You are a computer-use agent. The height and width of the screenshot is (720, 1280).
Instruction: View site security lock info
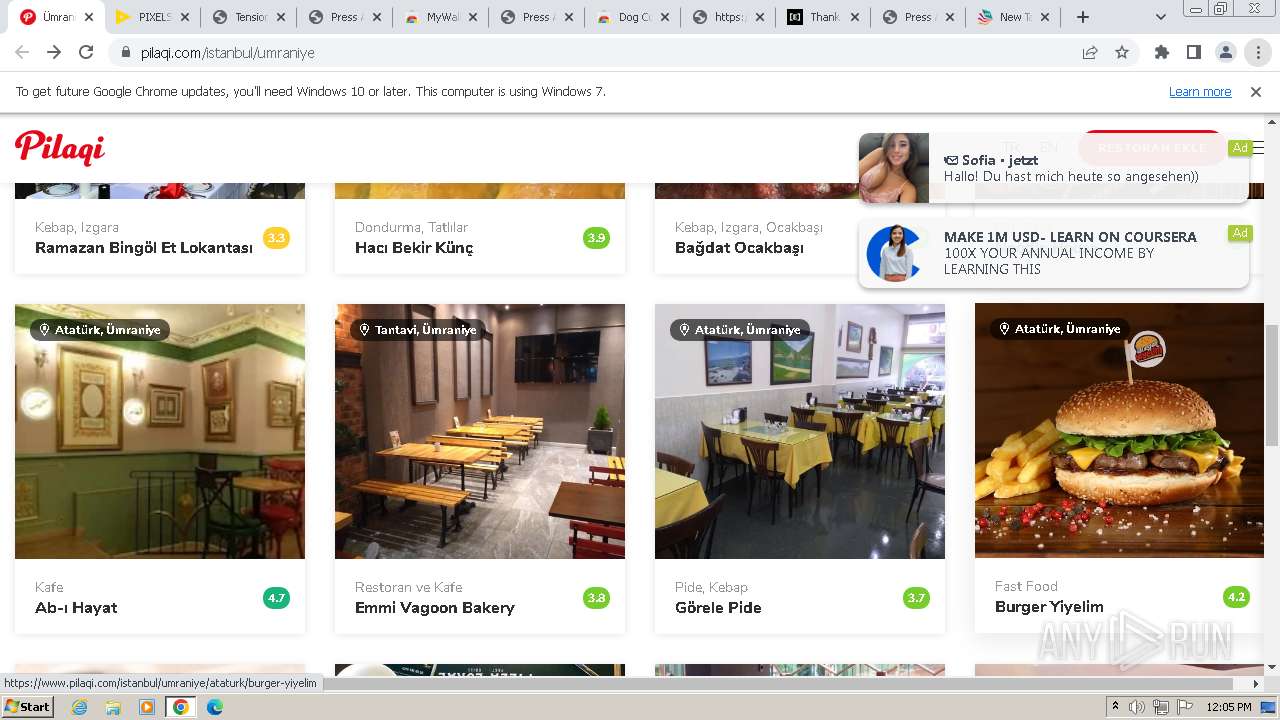click(x=126, y=53)
